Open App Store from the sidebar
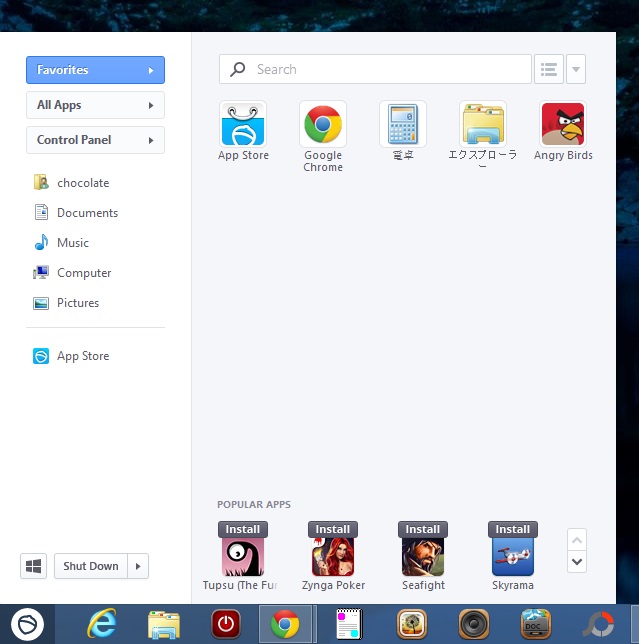The width and height of the screenshot is (639, 644). (71, 356)
